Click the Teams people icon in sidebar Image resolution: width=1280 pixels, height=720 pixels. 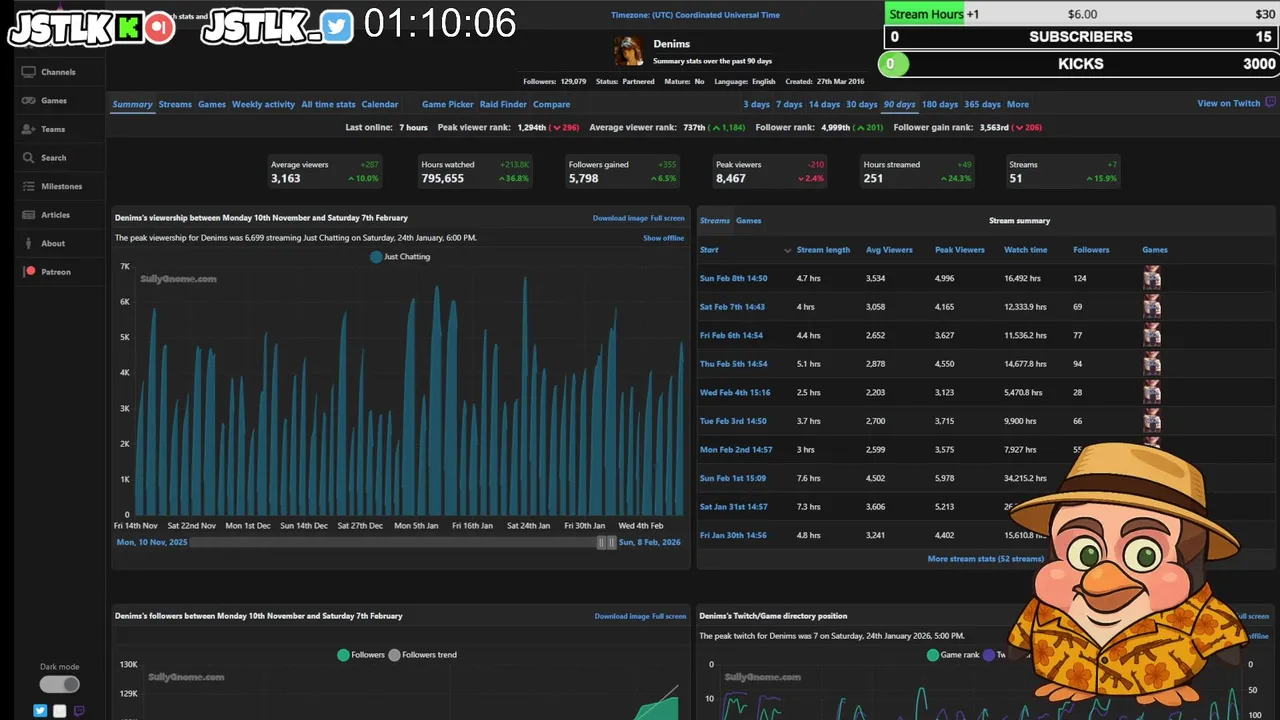pyautogui.click(x=29, y=129)
